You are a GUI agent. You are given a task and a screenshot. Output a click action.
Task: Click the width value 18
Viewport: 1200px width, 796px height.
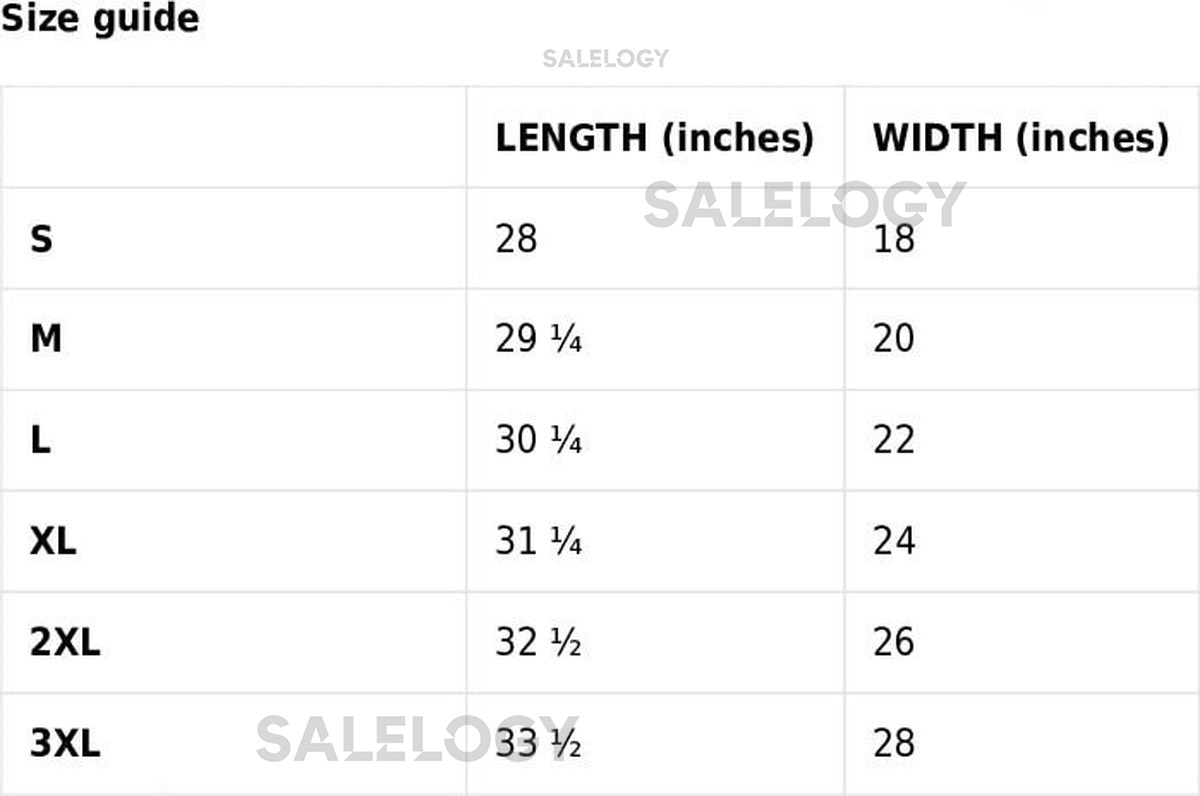893,240
